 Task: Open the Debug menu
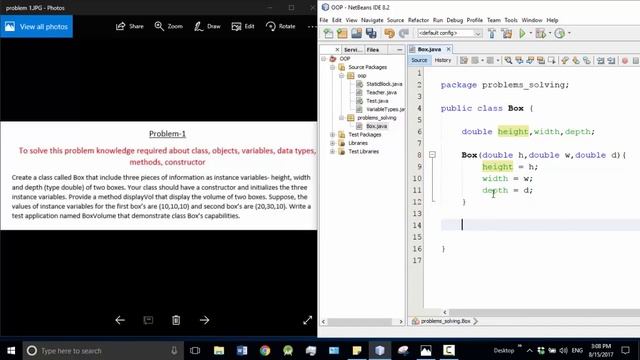click(454, 20)
